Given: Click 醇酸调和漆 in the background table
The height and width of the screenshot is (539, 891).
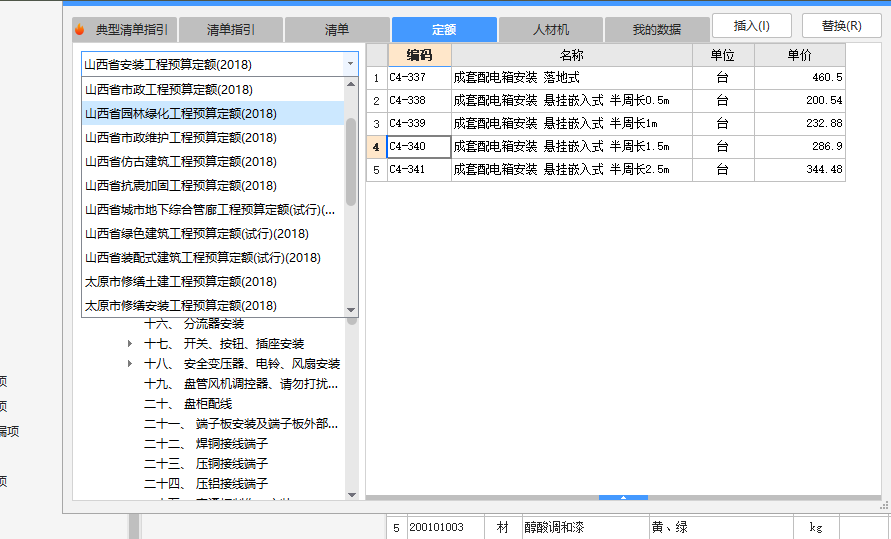Looking at the screenshot, I should (586, 527).
